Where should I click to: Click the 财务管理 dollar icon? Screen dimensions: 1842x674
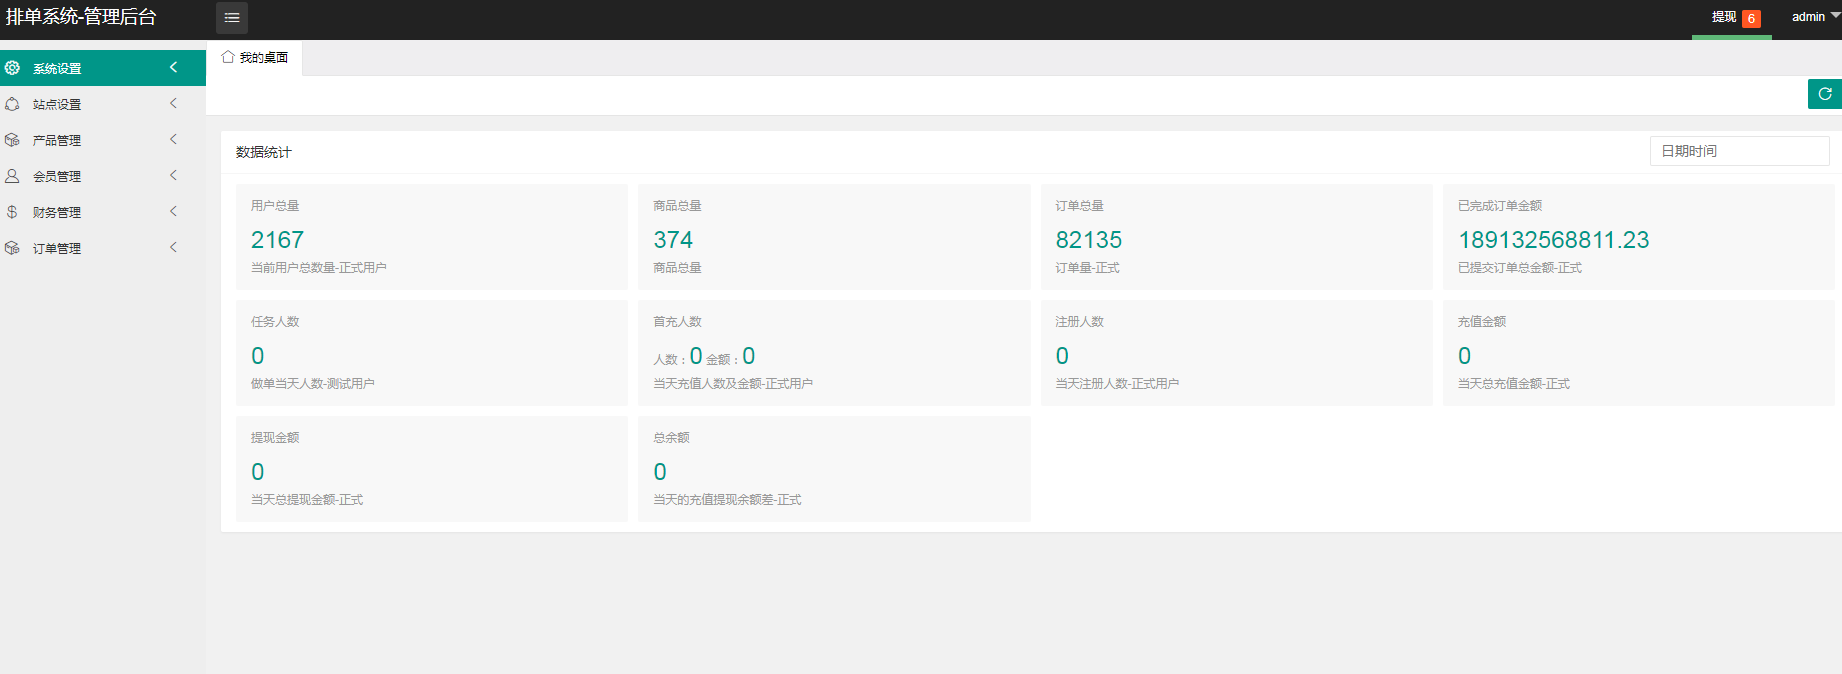coord(12,212)
